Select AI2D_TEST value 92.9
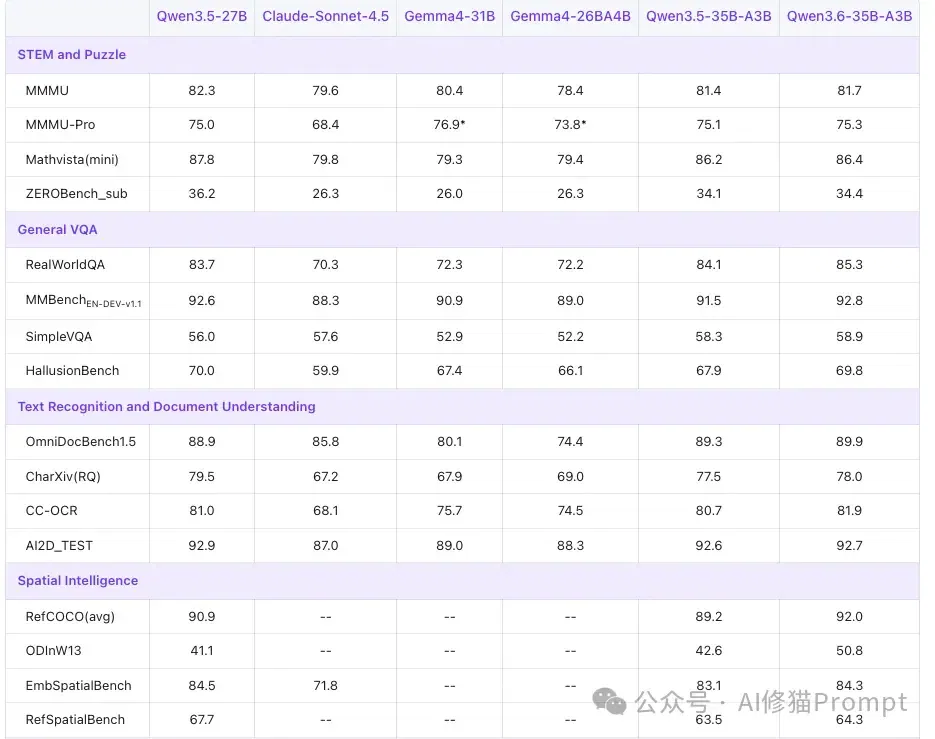 pyautogui.click(x=202, y=546)
